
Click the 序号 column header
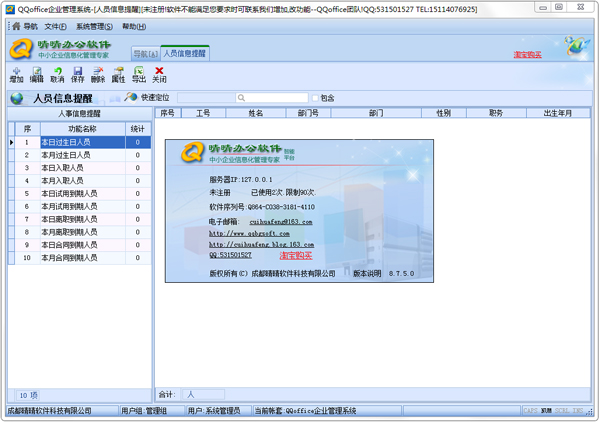click(168, 113)
